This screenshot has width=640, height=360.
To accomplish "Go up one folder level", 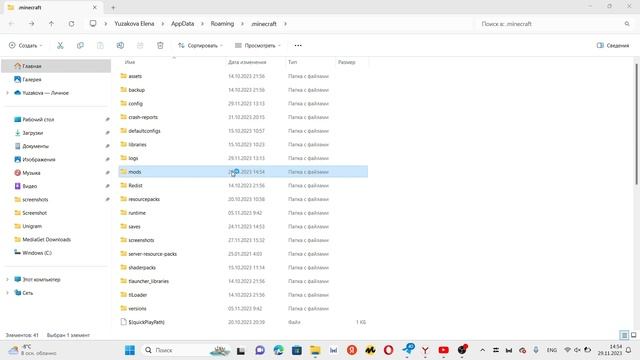I will click(x=51, y=24).
